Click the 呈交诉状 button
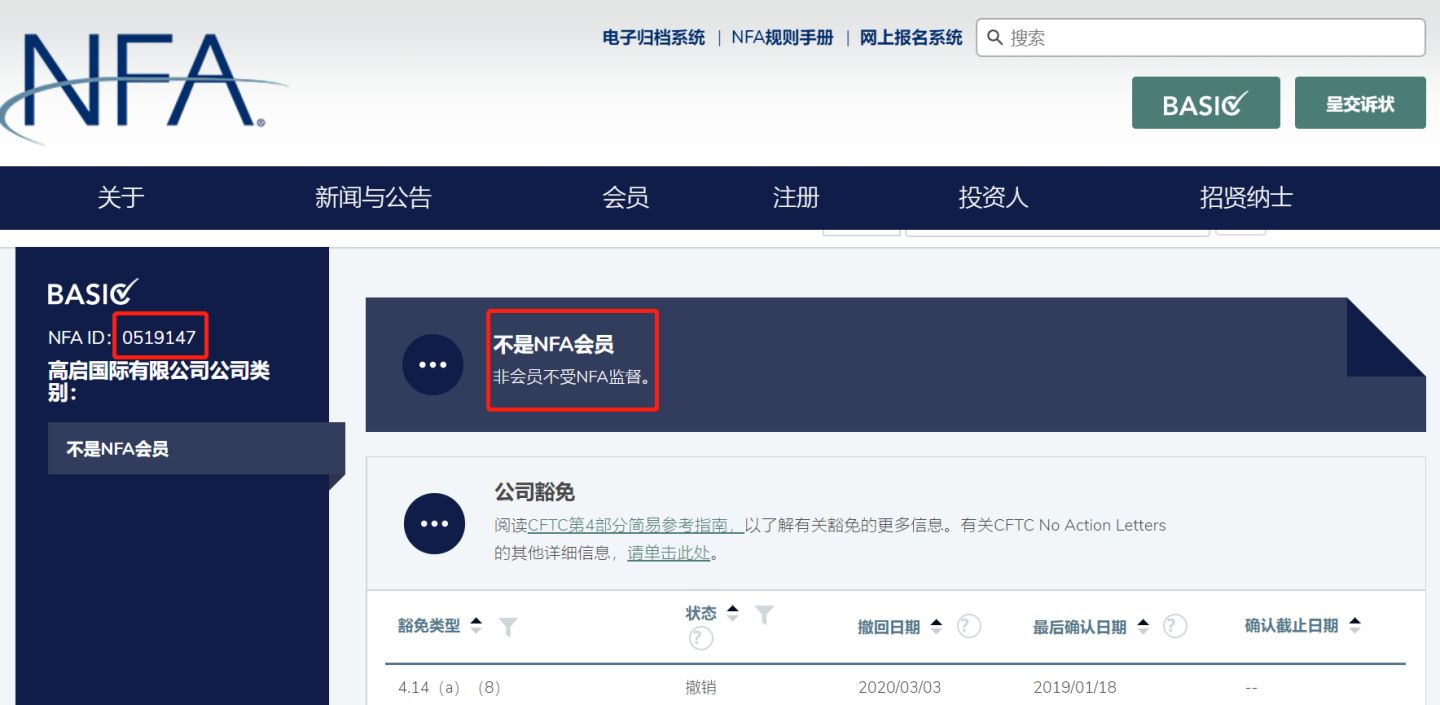The image size is (1440, 705). tap(1360, 103)
